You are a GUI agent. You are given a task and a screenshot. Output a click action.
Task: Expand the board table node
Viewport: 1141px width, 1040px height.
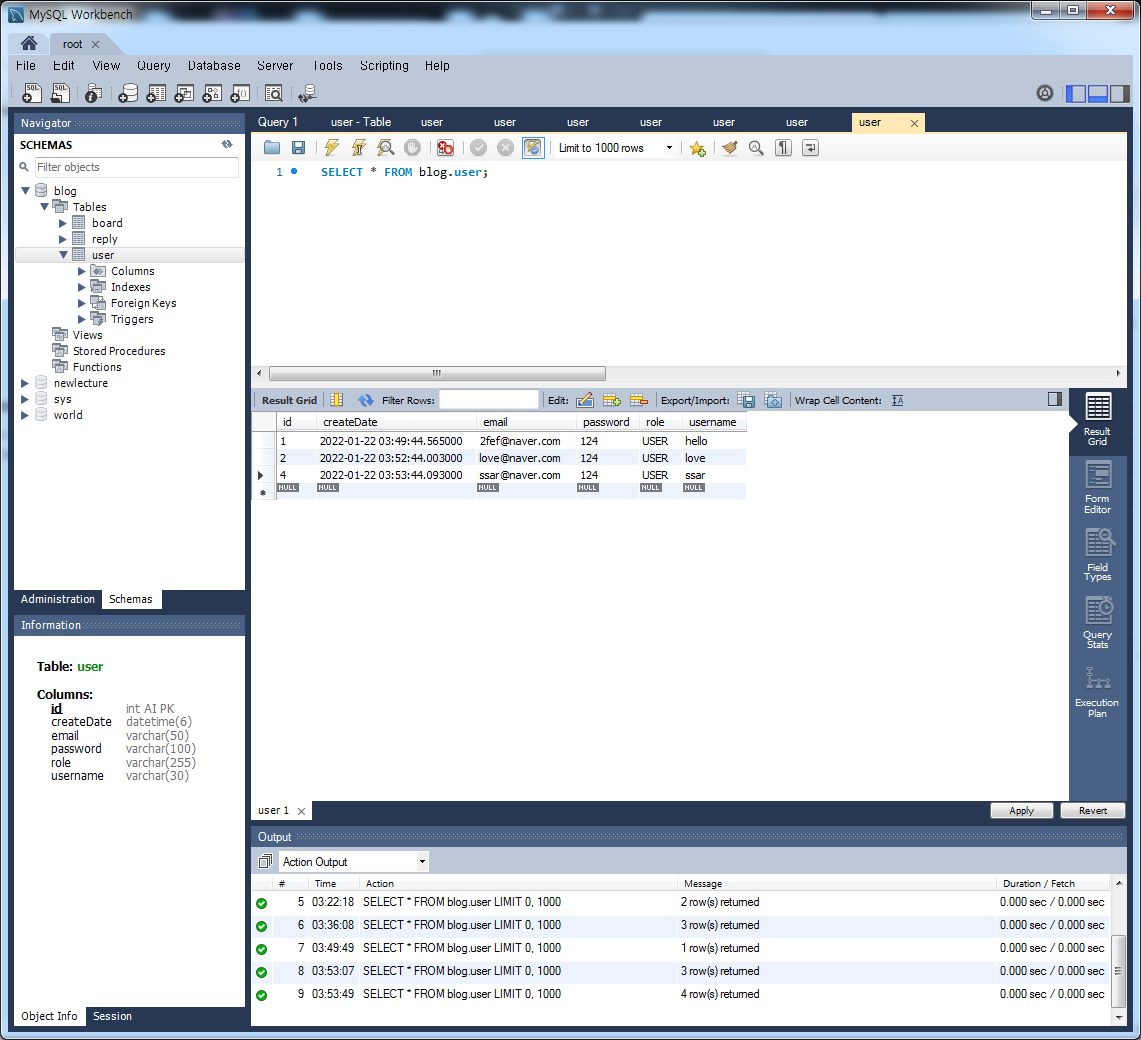click(x=63, y=223)
